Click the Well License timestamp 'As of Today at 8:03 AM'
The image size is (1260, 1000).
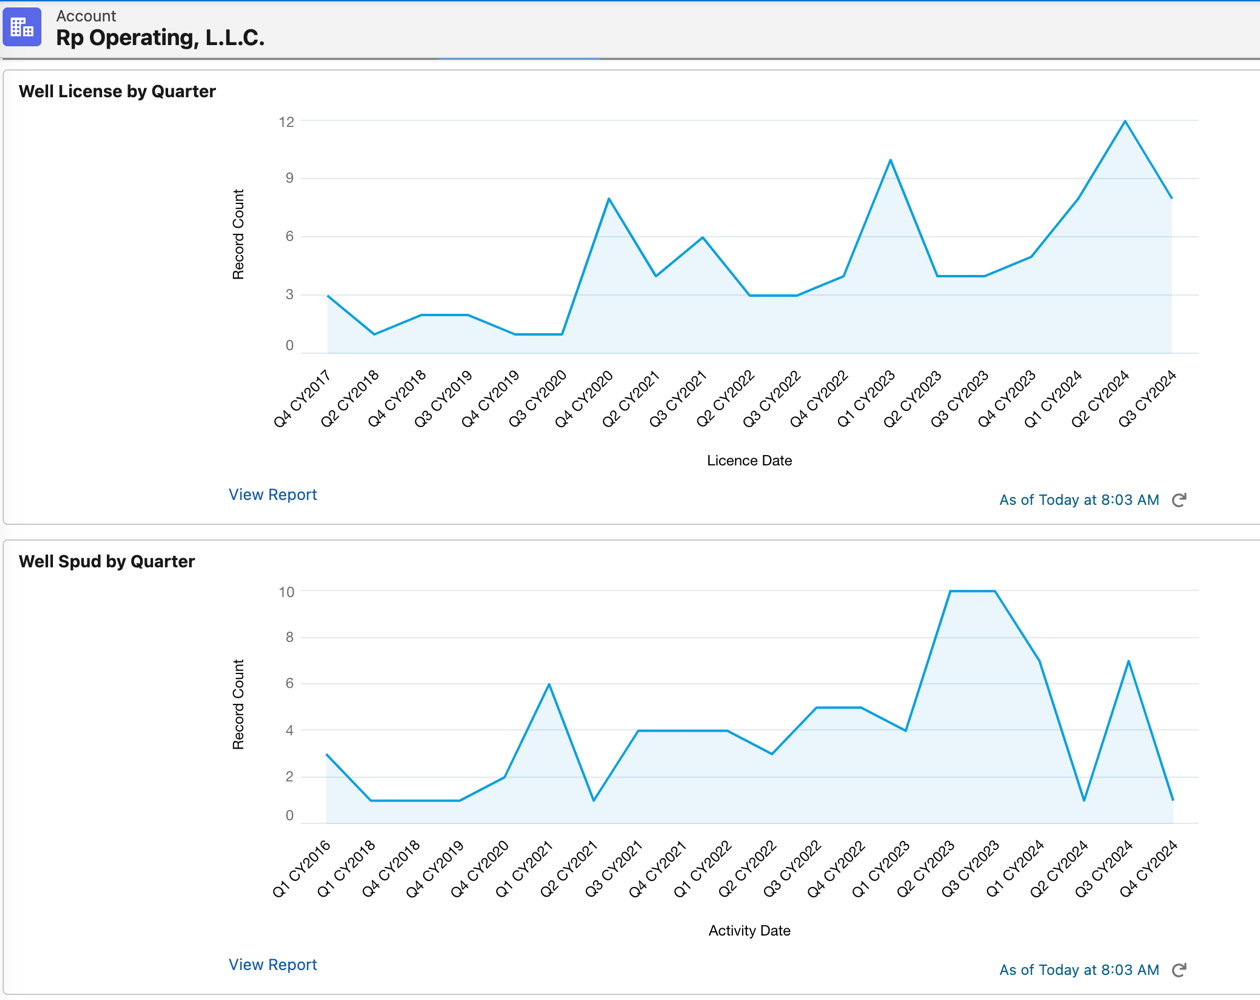click(x=1079, y=500)
